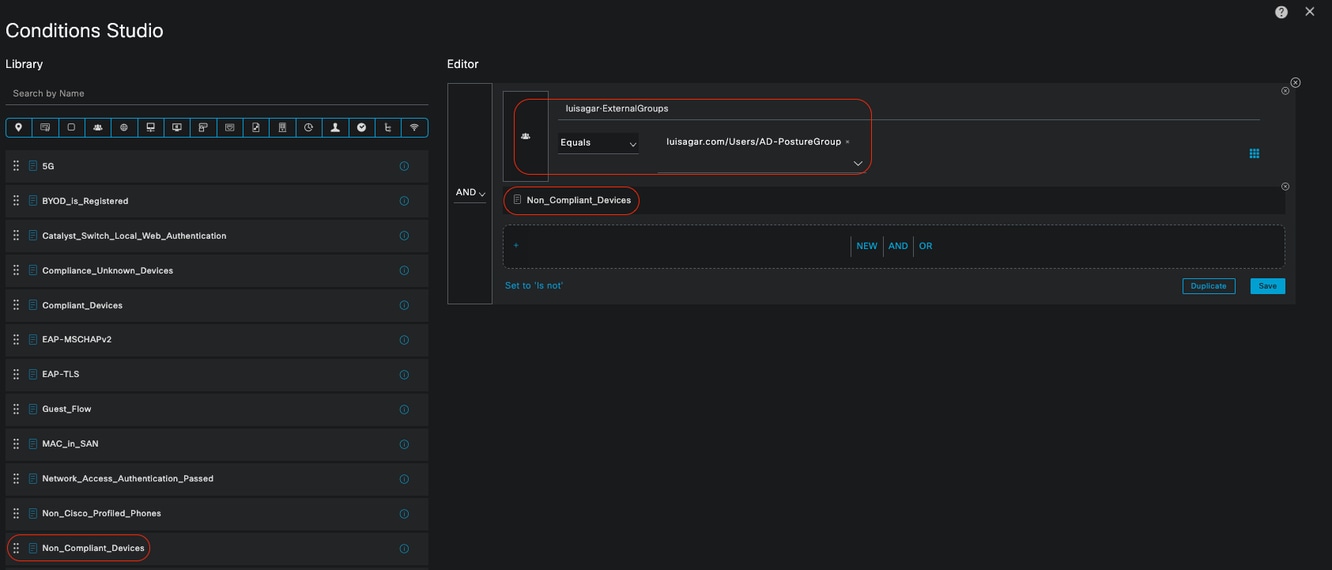This screenshot has height=570, width=1332.
Task: Open the AND operator dropdown
Action: click(x=470, y=192)
